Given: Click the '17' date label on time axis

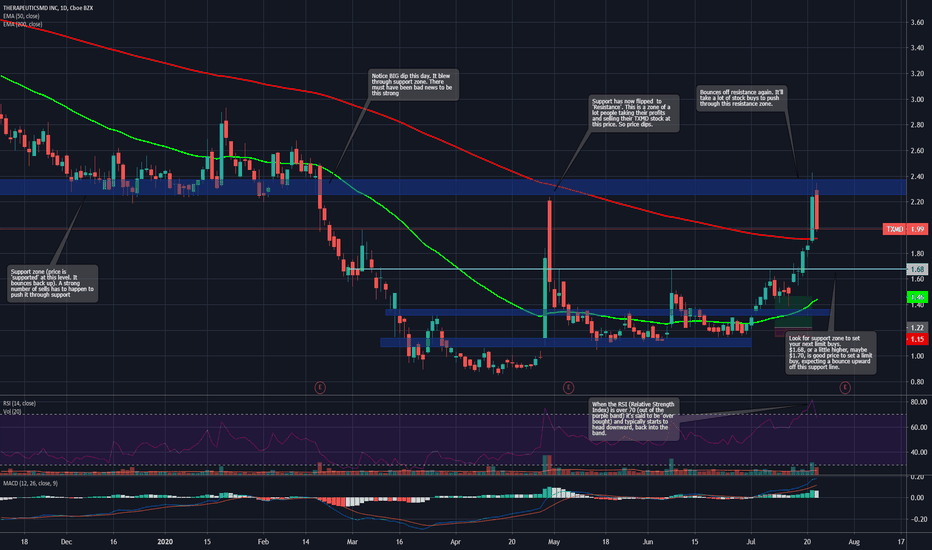Looking at the screenshot, I should coord(901,542).
